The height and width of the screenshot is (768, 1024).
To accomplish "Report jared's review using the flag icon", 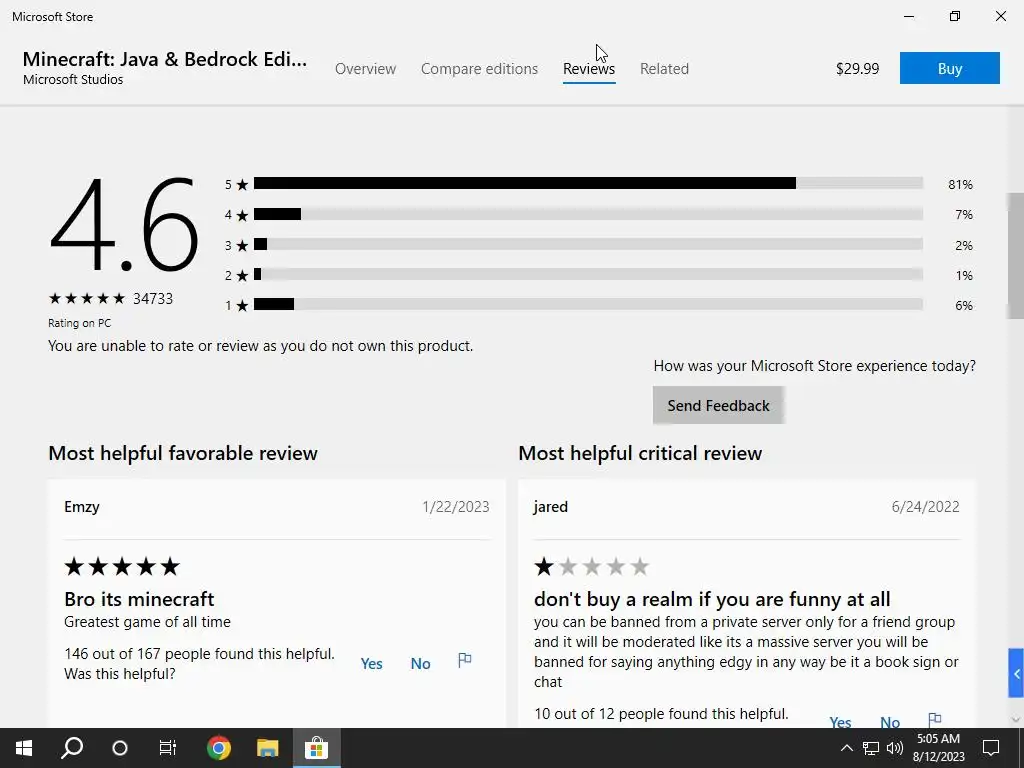I will pyautogui.click(x=935, y=719).
